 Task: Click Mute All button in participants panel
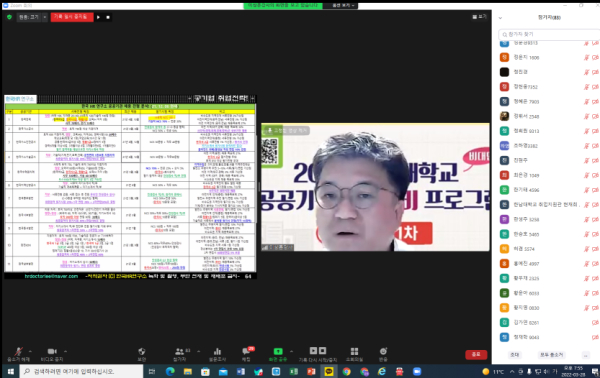coord(551,355)
